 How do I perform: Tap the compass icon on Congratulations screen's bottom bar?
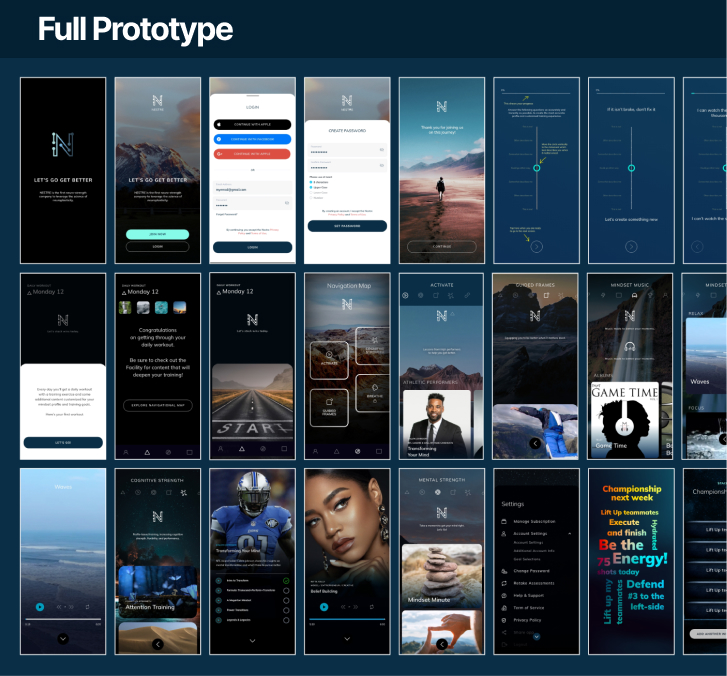tap(168, 452)
